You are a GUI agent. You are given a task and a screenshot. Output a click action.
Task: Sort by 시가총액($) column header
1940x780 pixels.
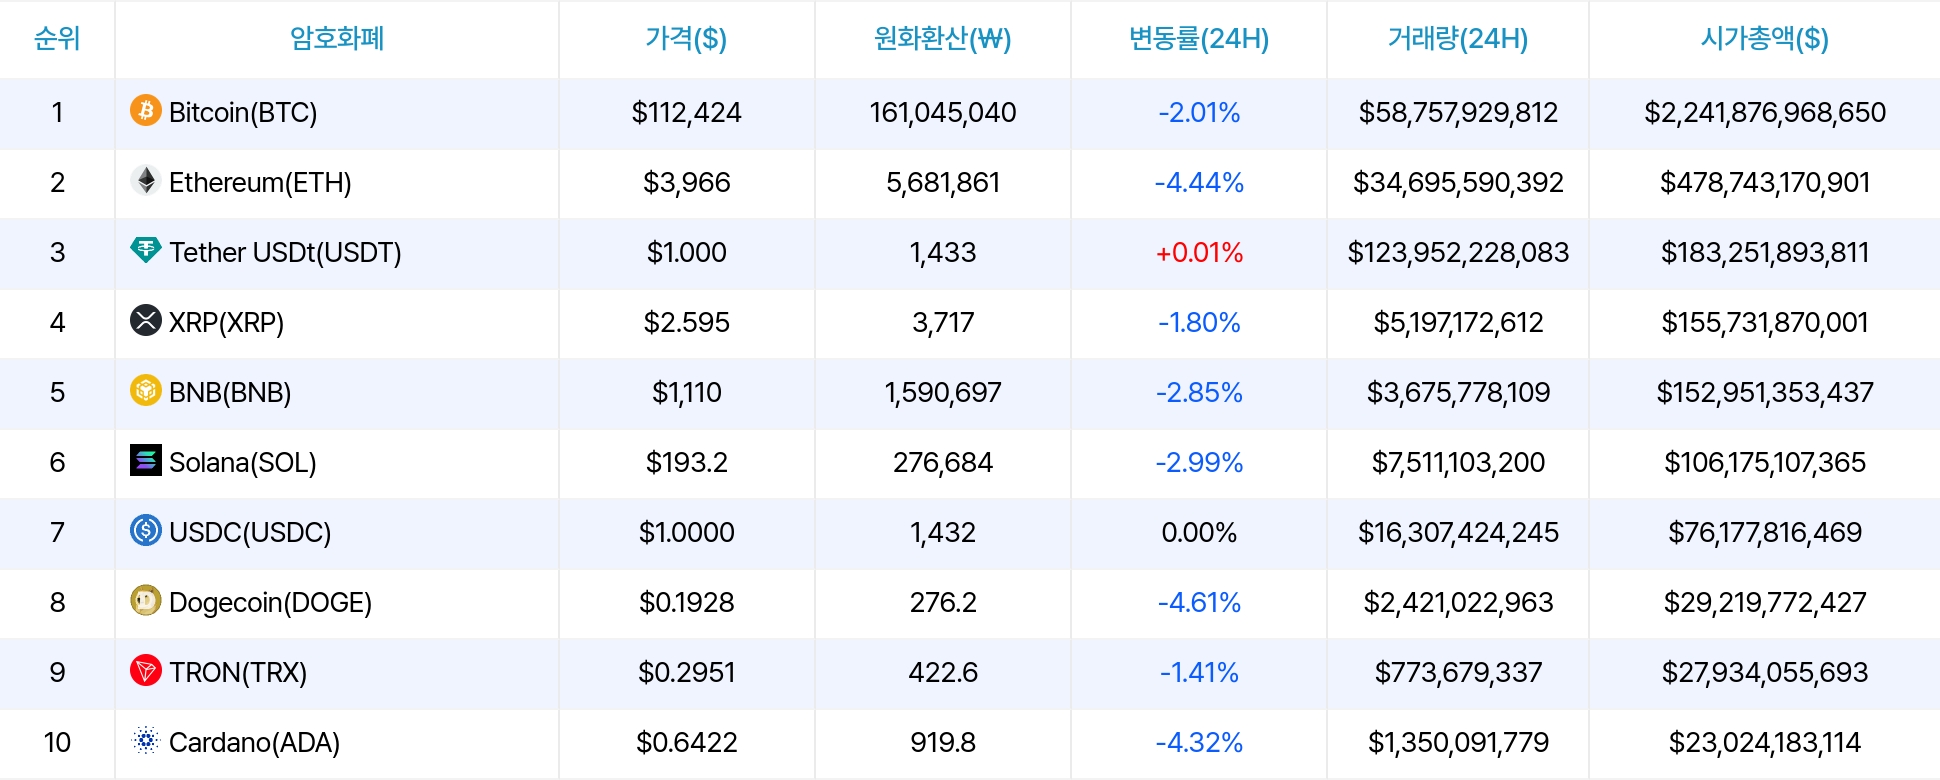(1765, 39)
